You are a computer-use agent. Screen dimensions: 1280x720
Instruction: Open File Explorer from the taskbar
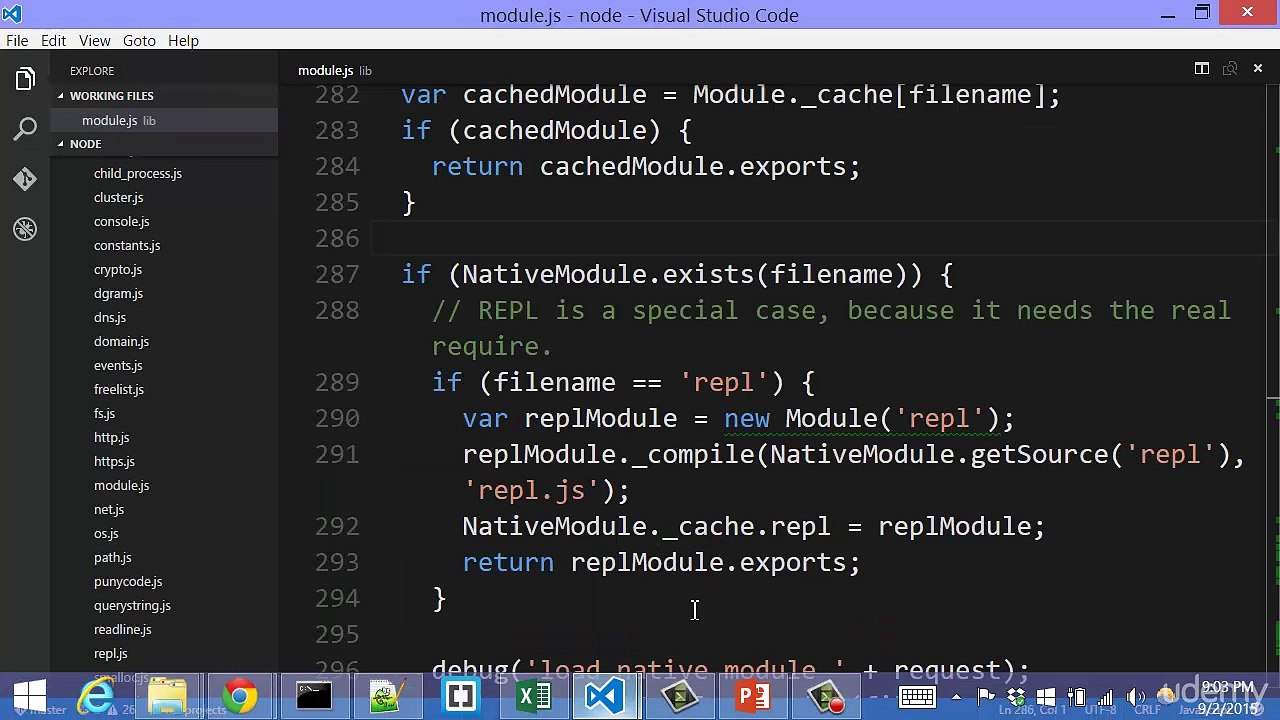coord(168,697)
